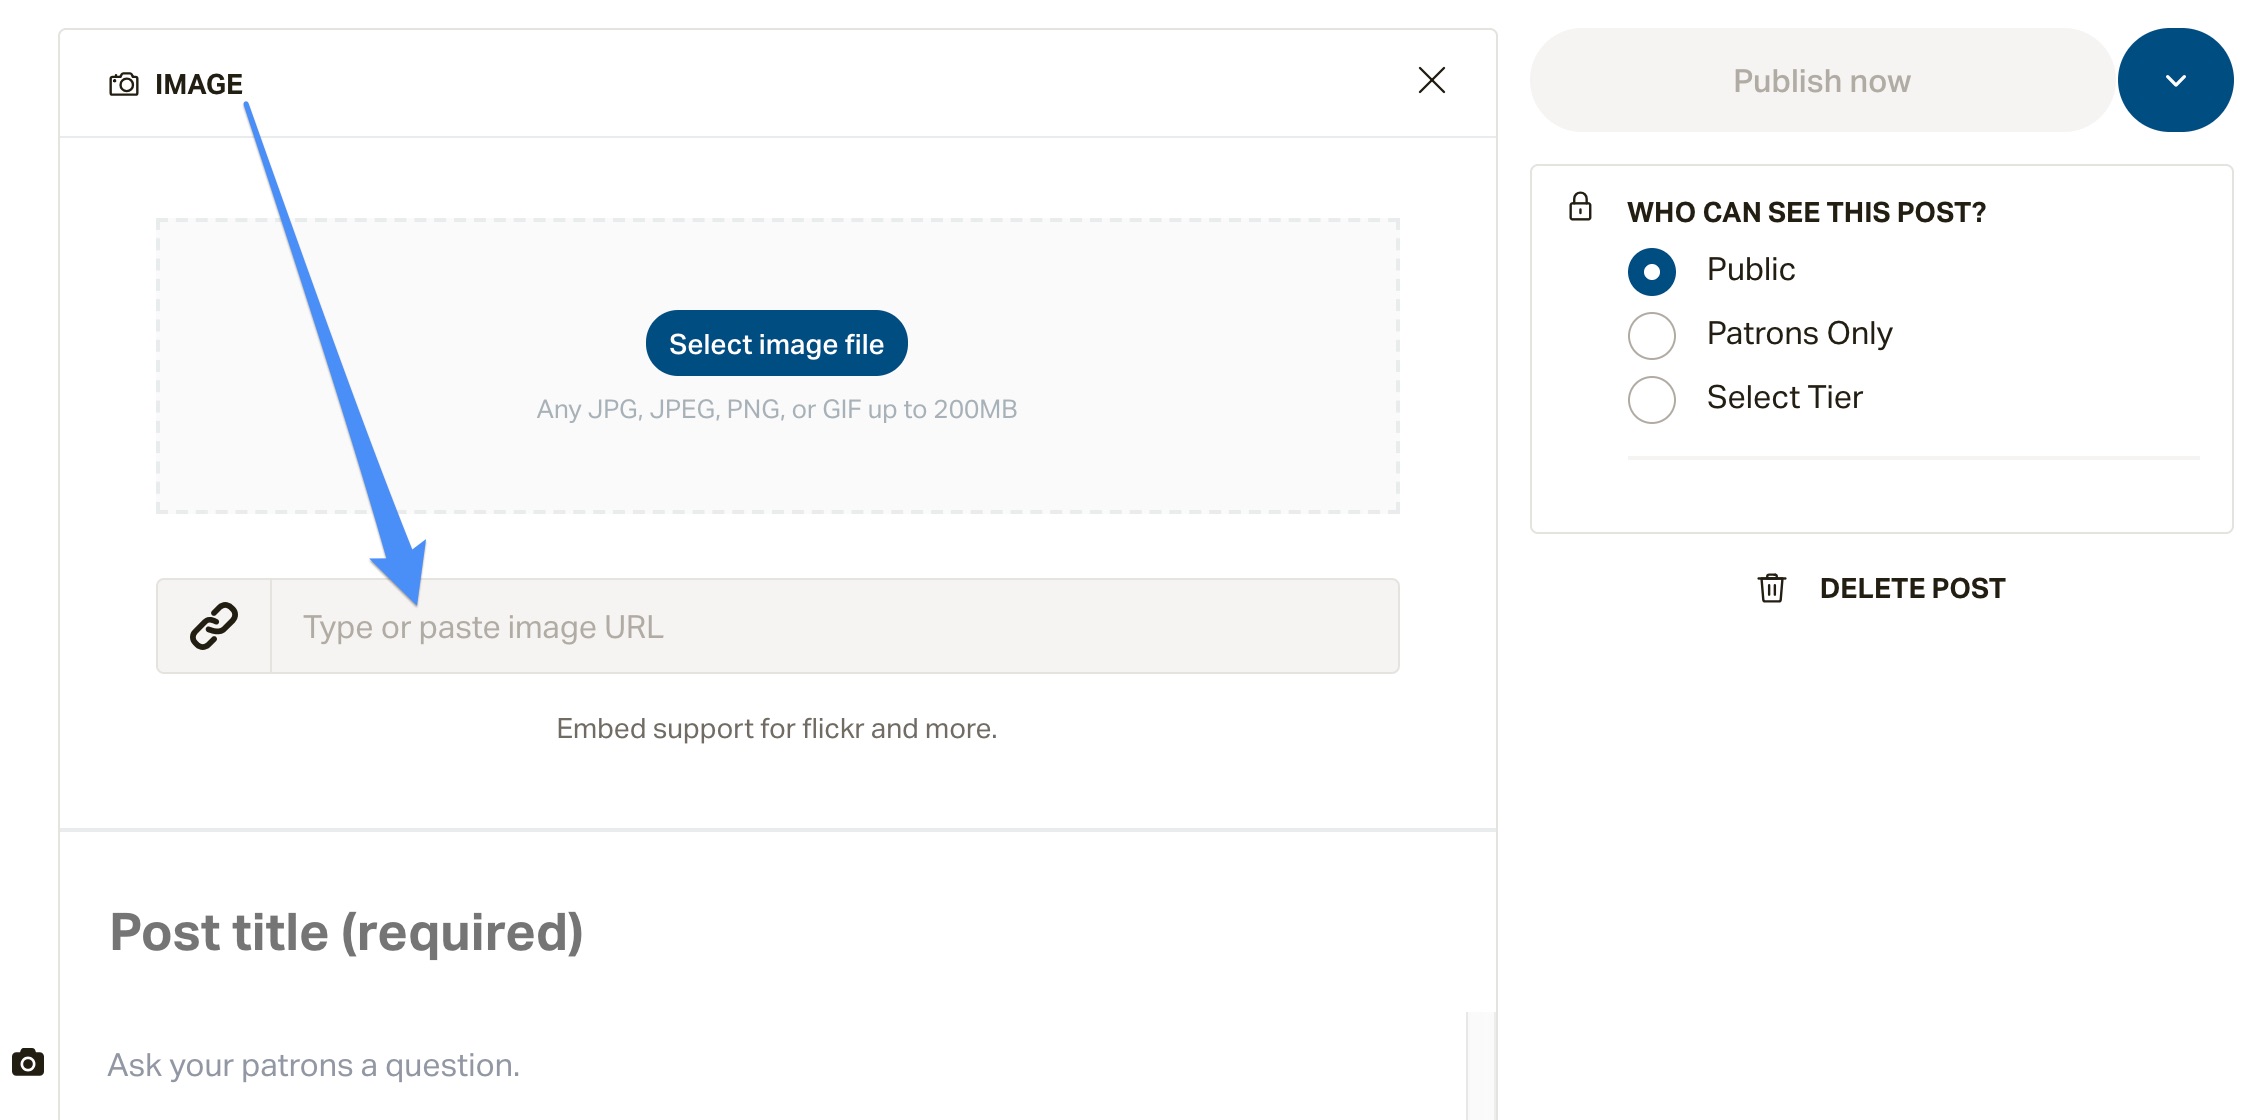Image resolution: width=2262 pixels, height=1120 pixels.
Task: Click the lock icon in visibility panel
Action: click(1580, 207)
